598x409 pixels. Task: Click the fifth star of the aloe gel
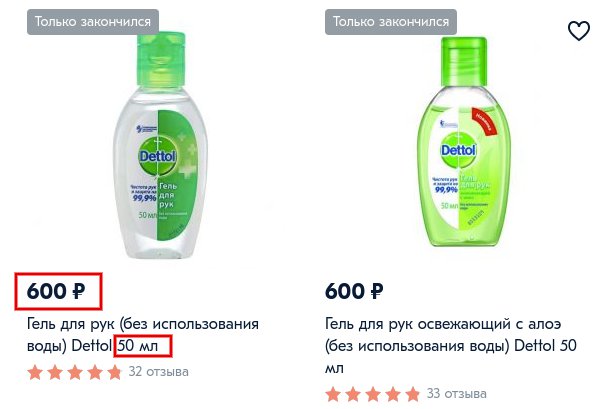(412, 394)
